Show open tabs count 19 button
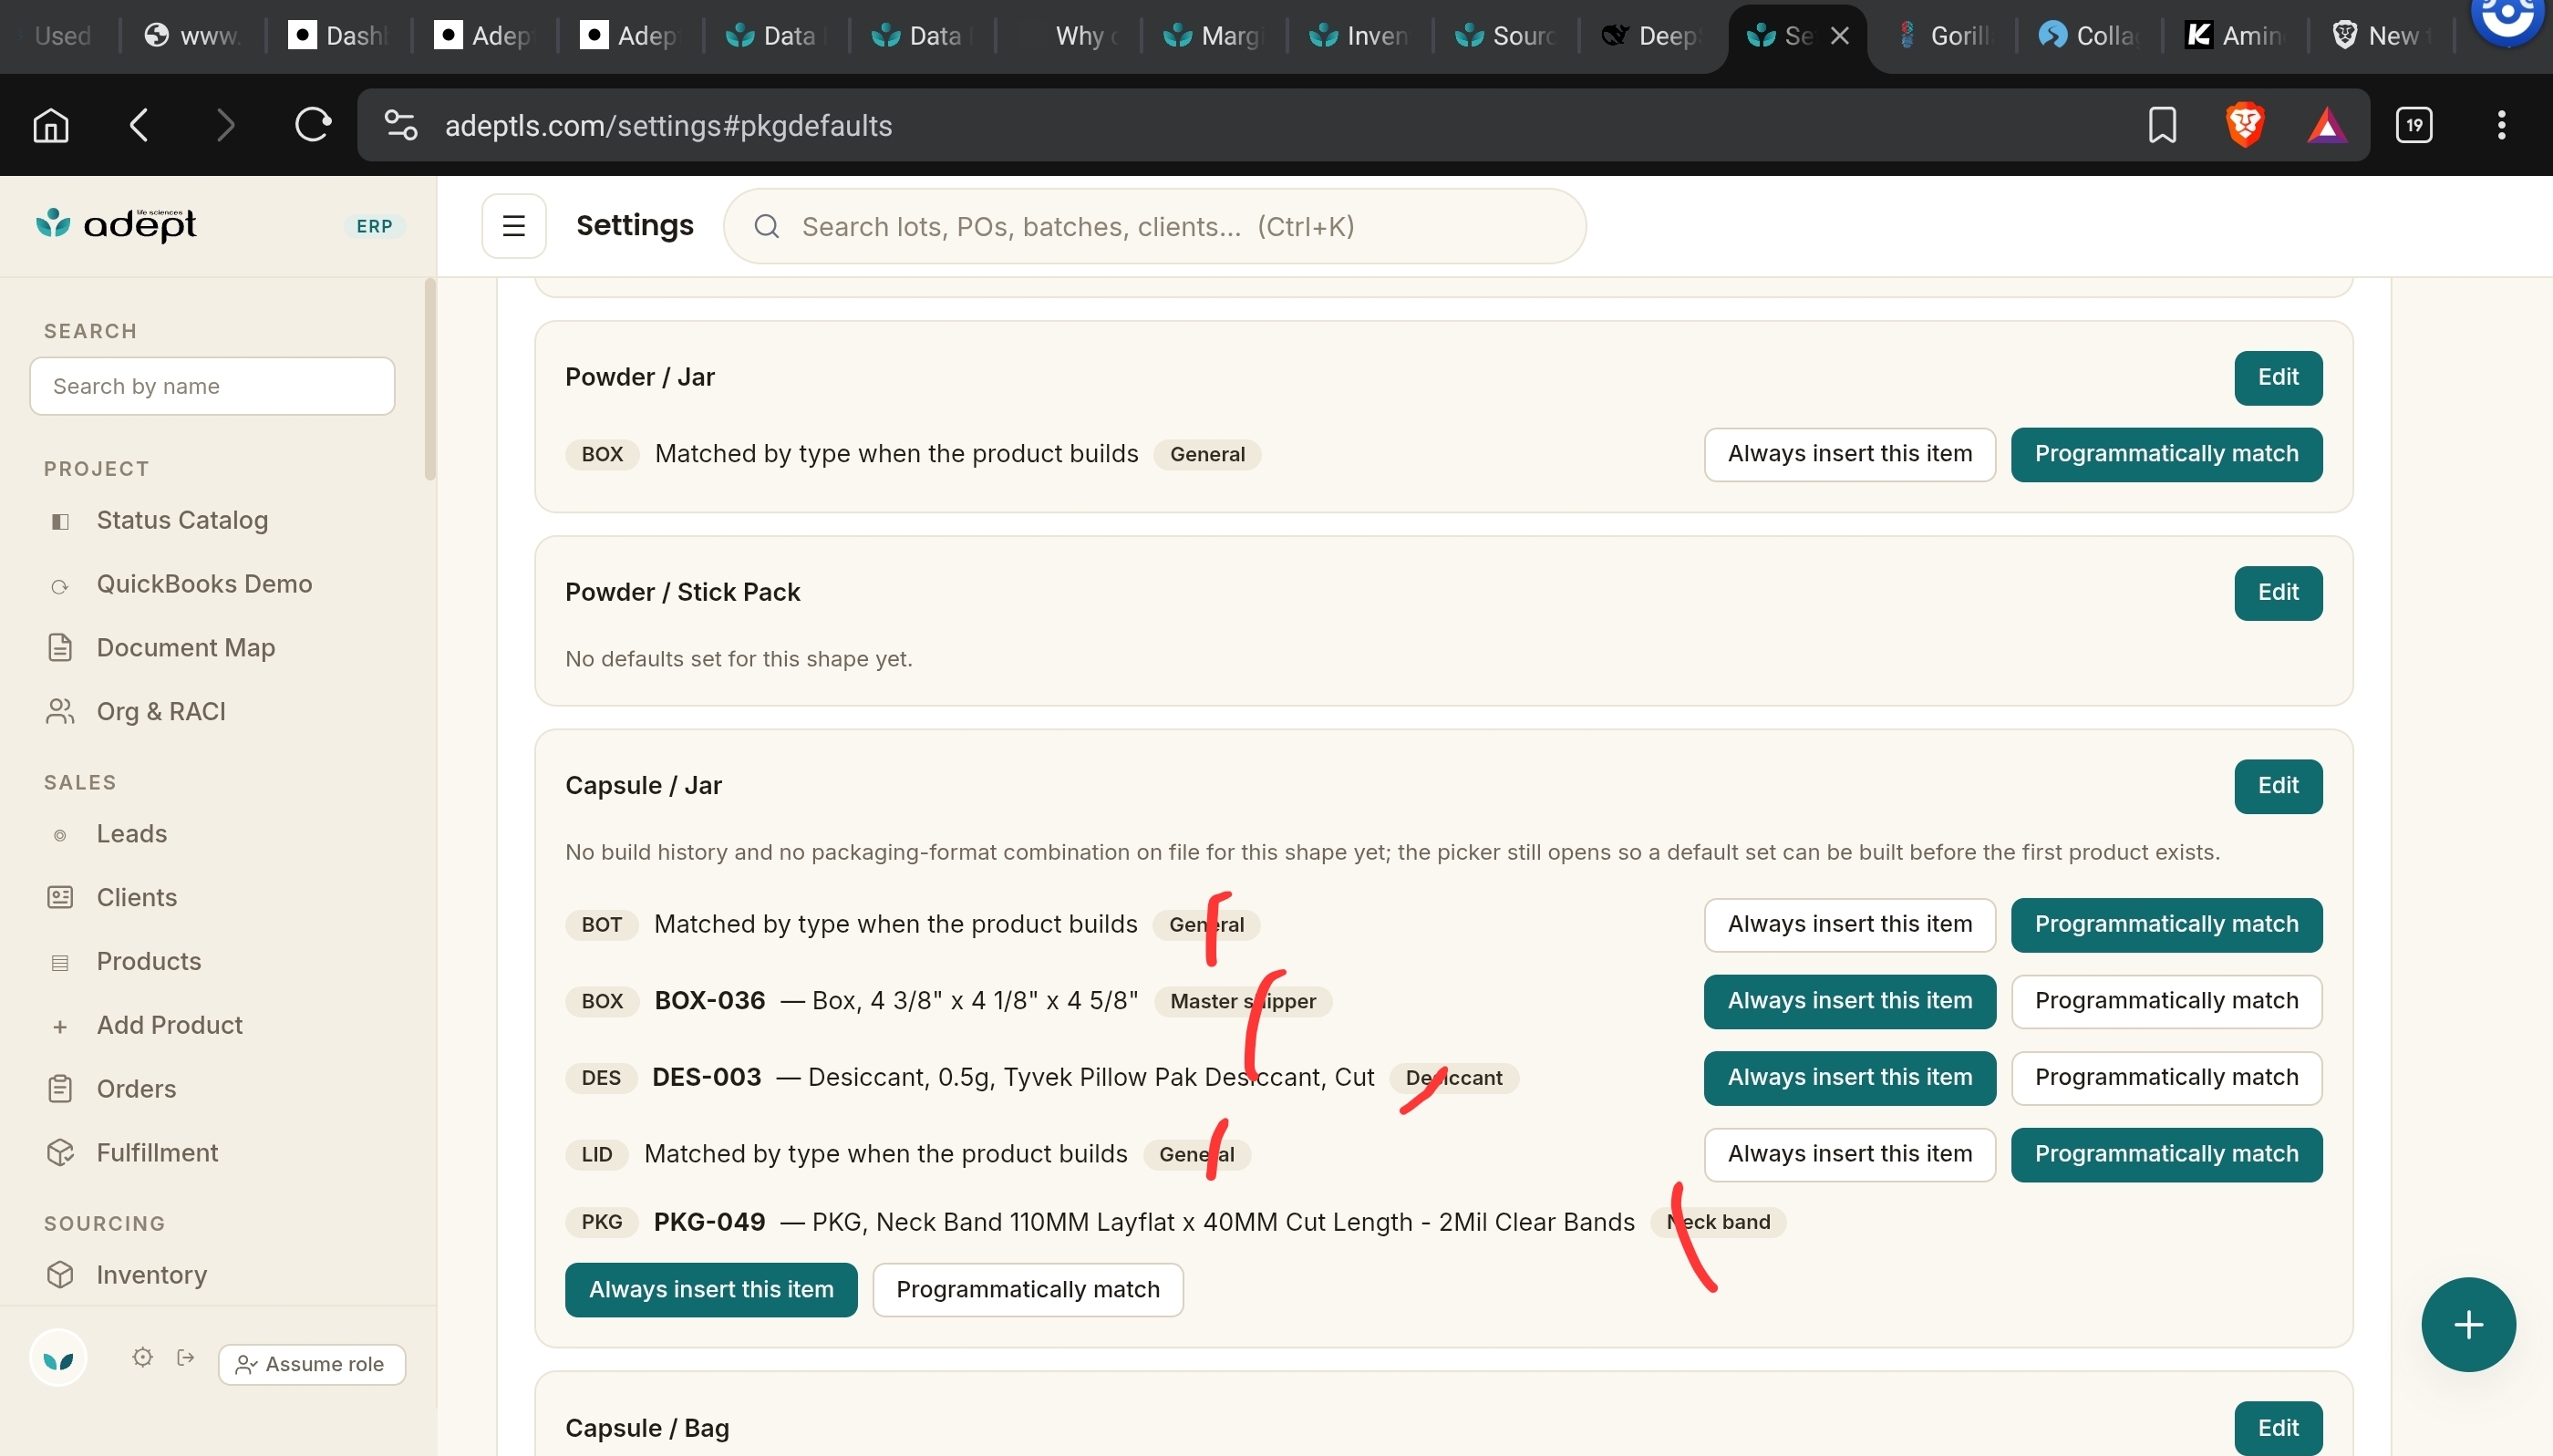 point(2414,125)
